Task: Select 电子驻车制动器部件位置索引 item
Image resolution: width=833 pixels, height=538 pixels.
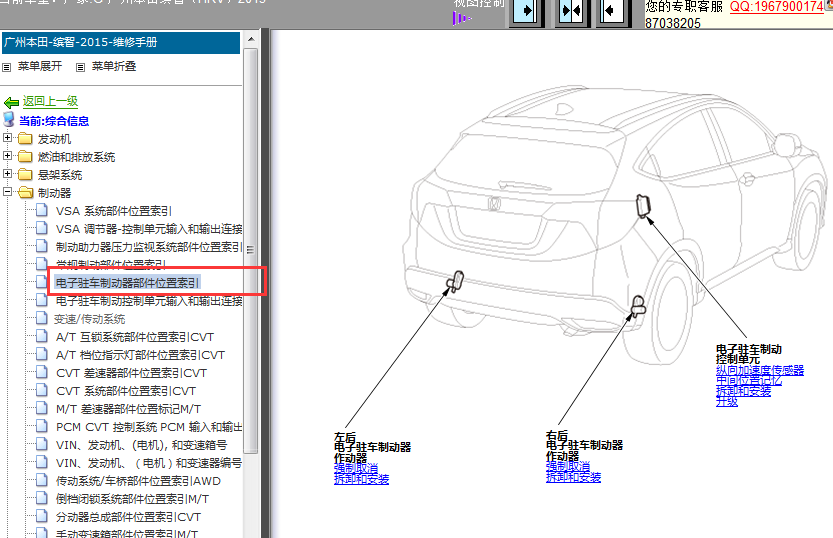Action: (128, 283)
